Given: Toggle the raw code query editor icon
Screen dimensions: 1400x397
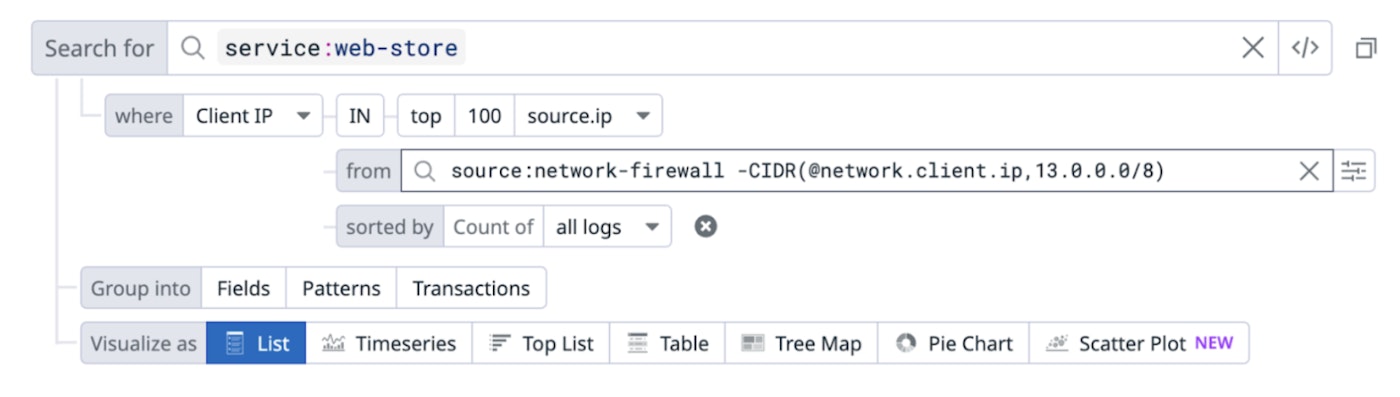Looking at the screenshot, I should click(1305, 48).
